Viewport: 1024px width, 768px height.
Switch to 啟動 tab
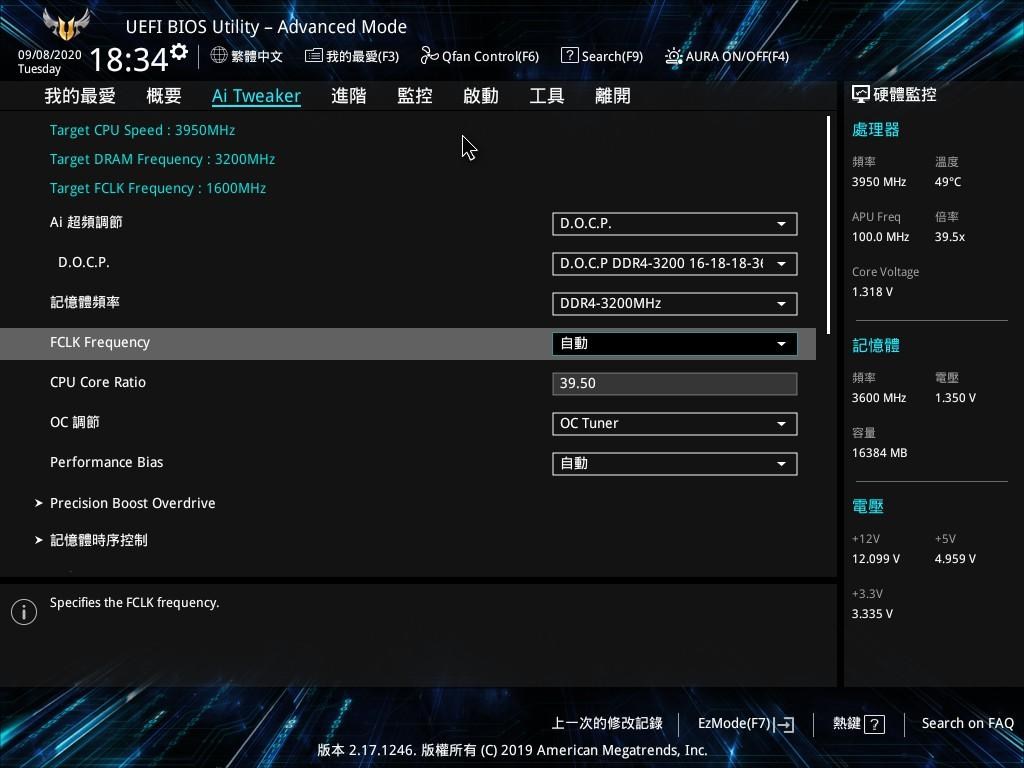(x=481, y=96)
